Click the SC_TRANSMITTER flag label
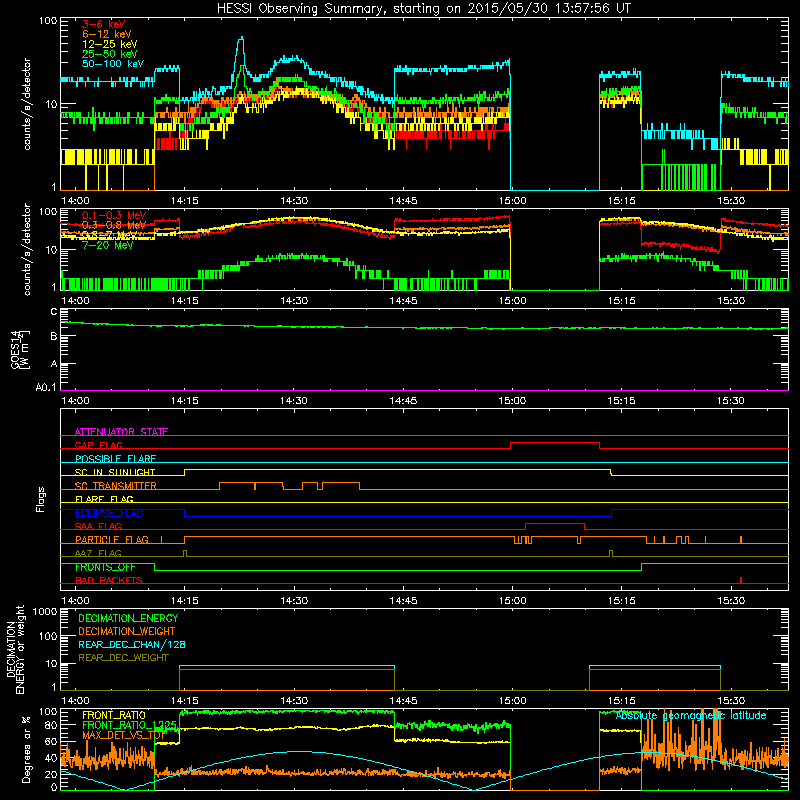The image size is (800, 800). coord(116,486)
